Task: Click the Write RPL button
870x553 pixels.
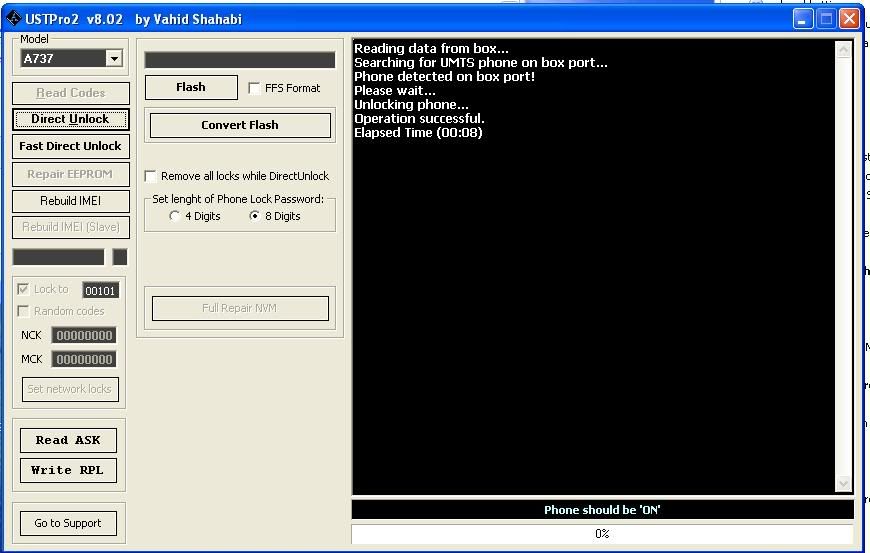Action: pos(68,470)
